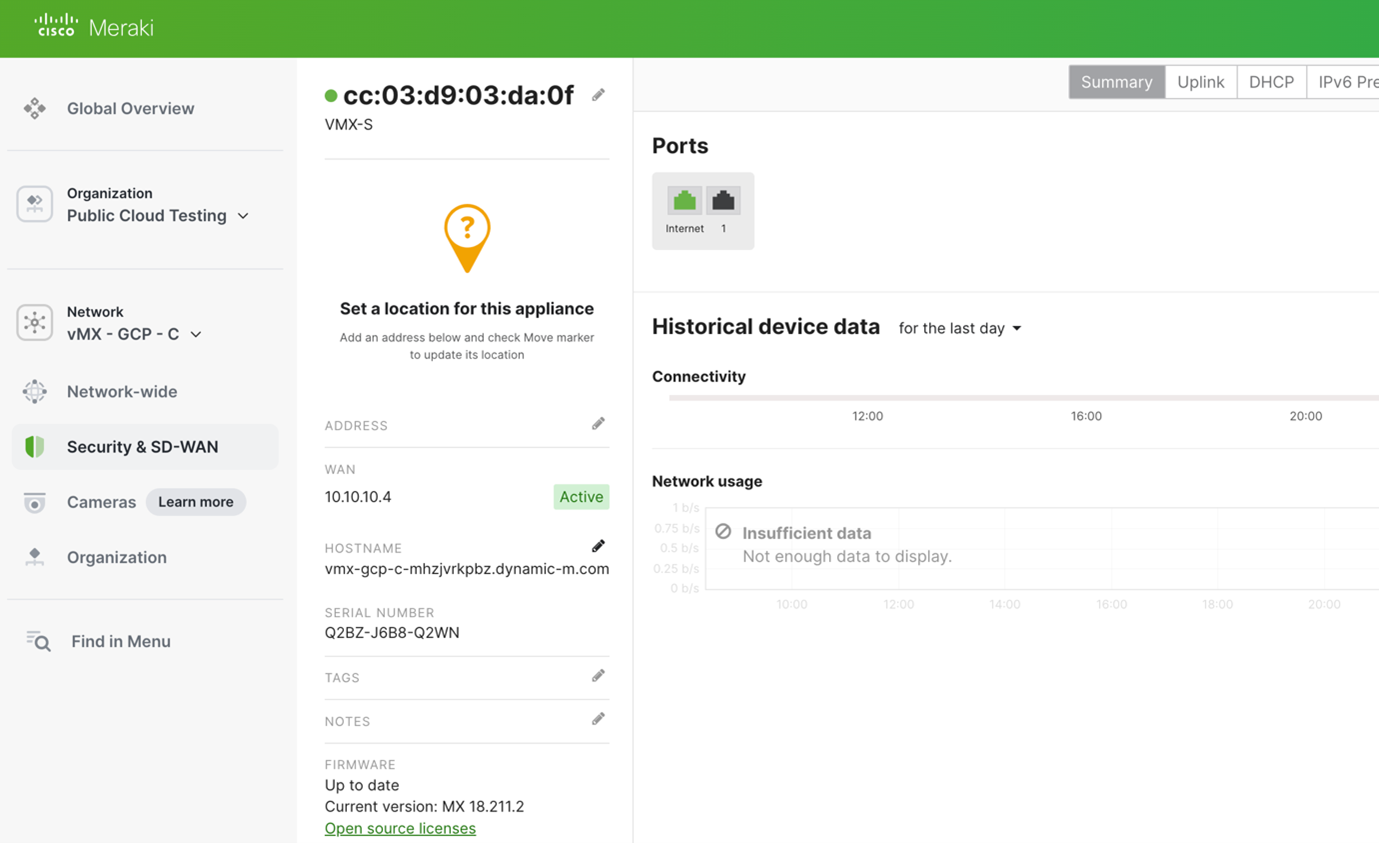Click the Learn more button next to Cameras

point(195,502)
